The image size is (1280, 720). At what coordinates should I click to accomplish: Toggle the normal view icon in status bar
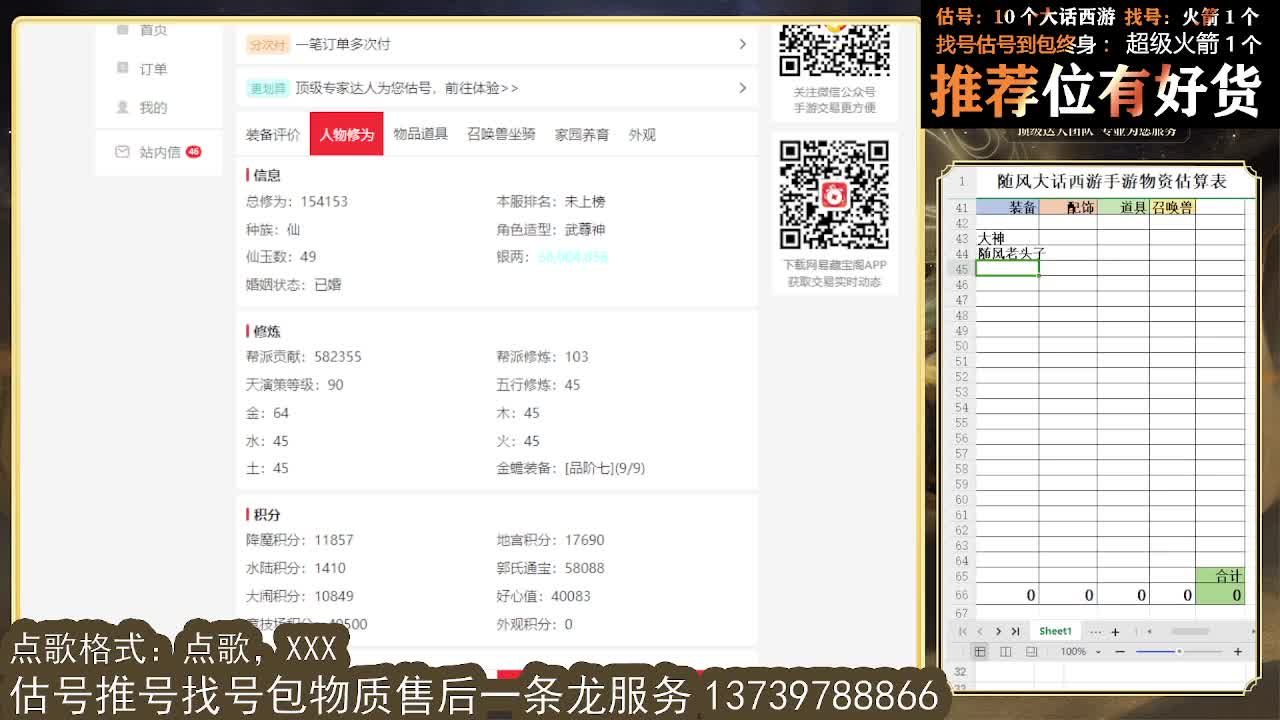pos(981,651)
